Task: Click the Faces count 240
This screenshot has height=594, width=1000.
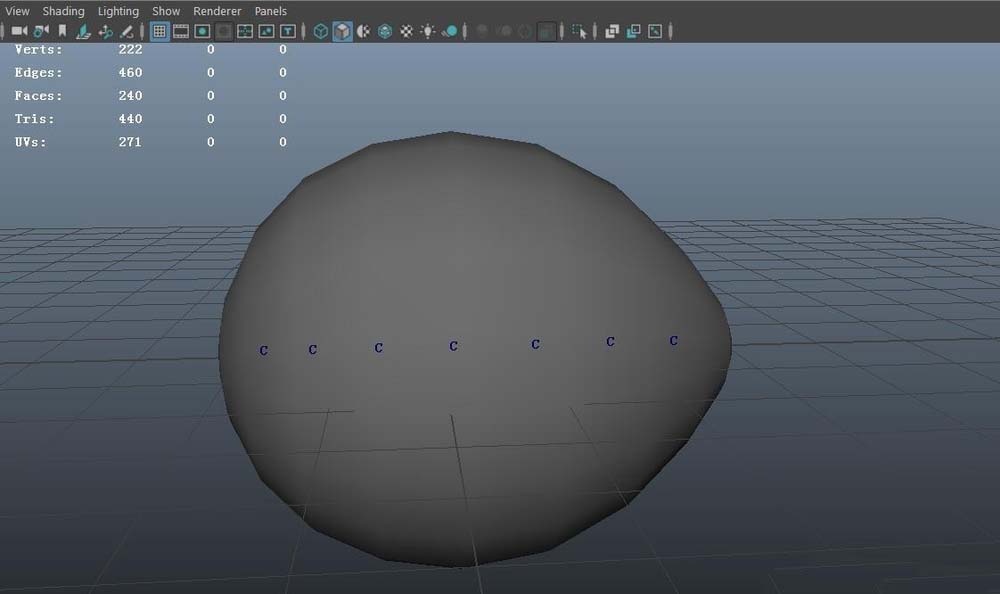Action: click(130, 96)
